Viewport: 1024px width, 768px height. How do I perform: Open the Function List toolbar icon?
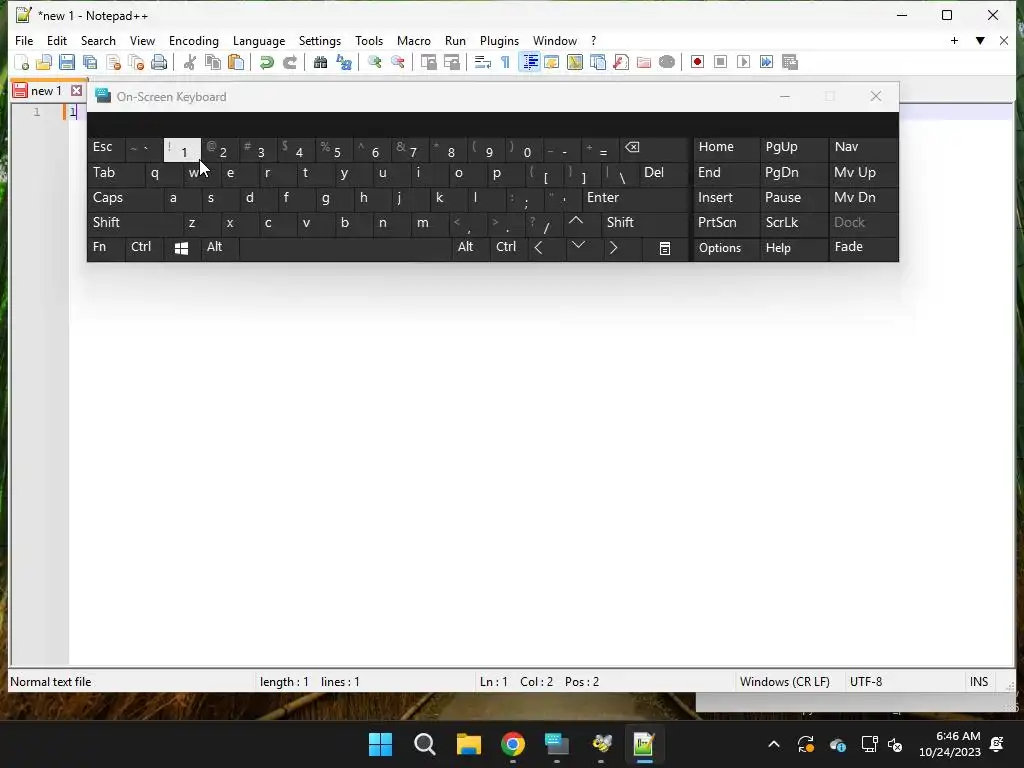(x=621, y=62)
